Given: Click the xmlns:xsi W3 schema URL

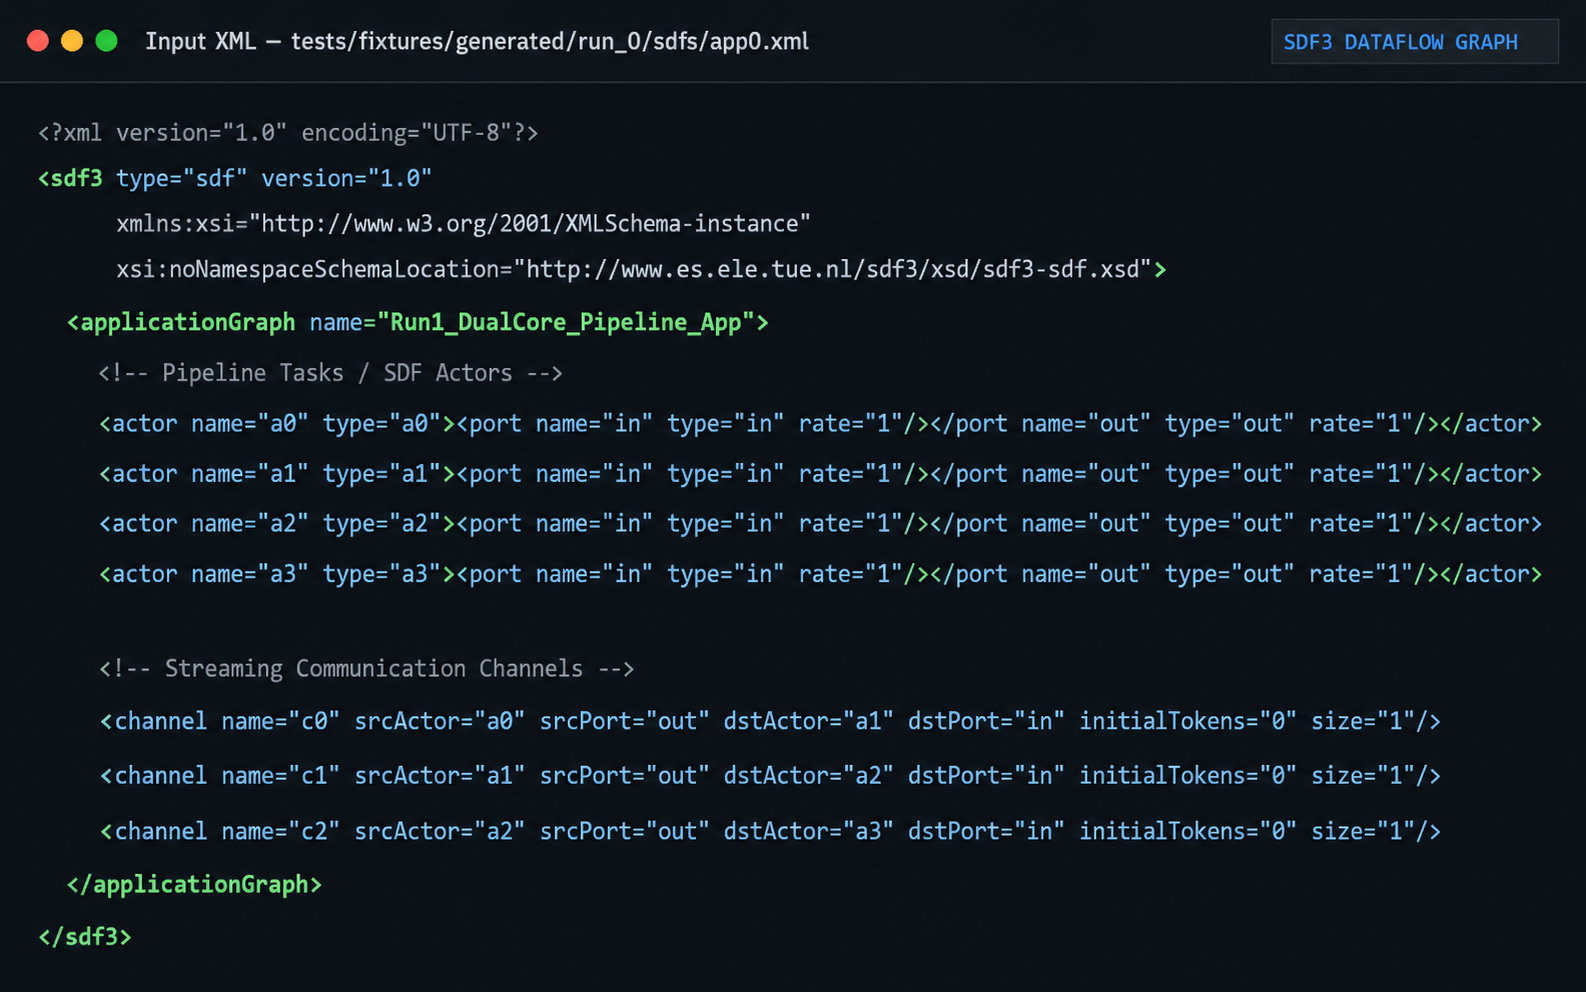Looking at the screenshot, I should pos(536,224).
